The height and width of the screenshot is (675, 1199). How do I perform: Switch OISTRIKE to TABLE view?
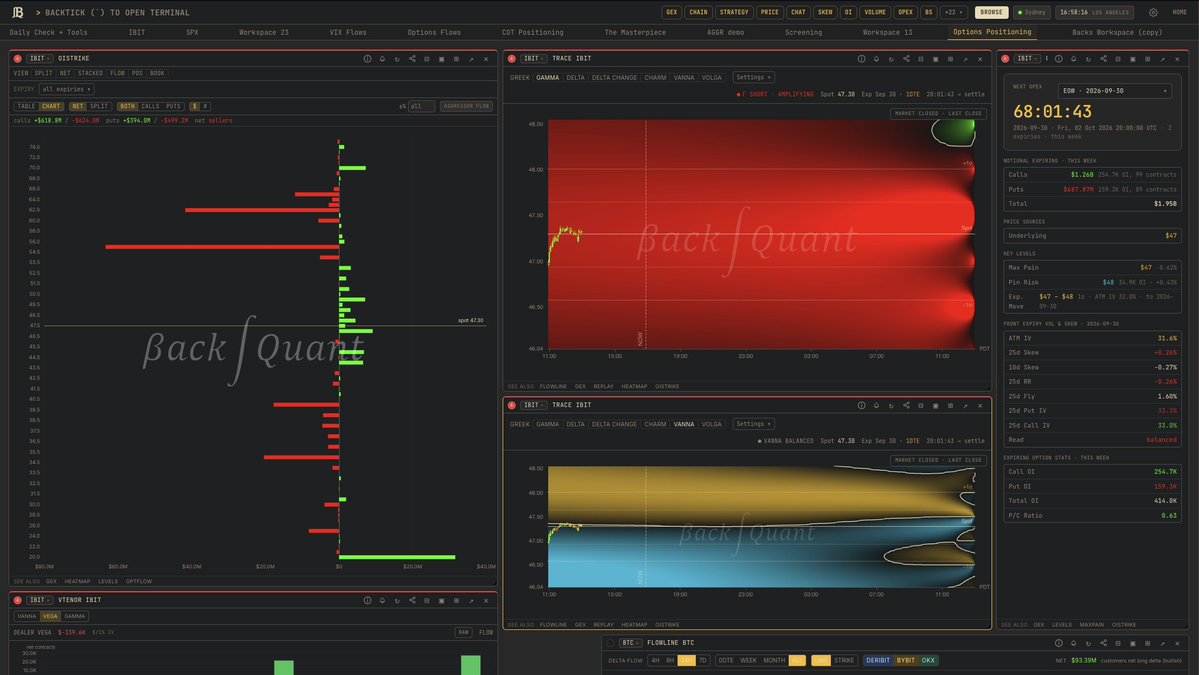click(x=26, y=106)
